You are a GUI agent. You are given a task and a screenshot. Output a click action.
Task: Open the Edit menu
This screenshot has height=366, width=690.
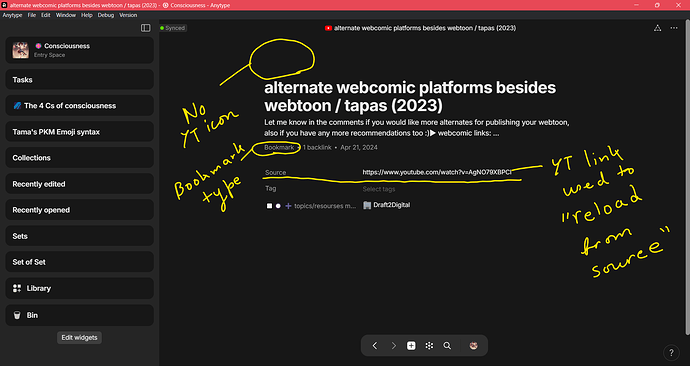[46, 15]
